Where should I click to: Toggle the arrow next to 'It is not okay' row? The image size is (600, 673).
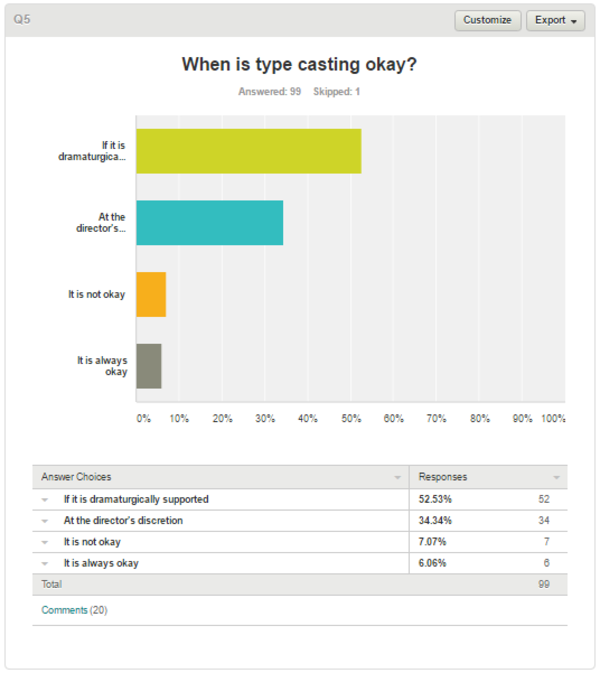[45, 542]
